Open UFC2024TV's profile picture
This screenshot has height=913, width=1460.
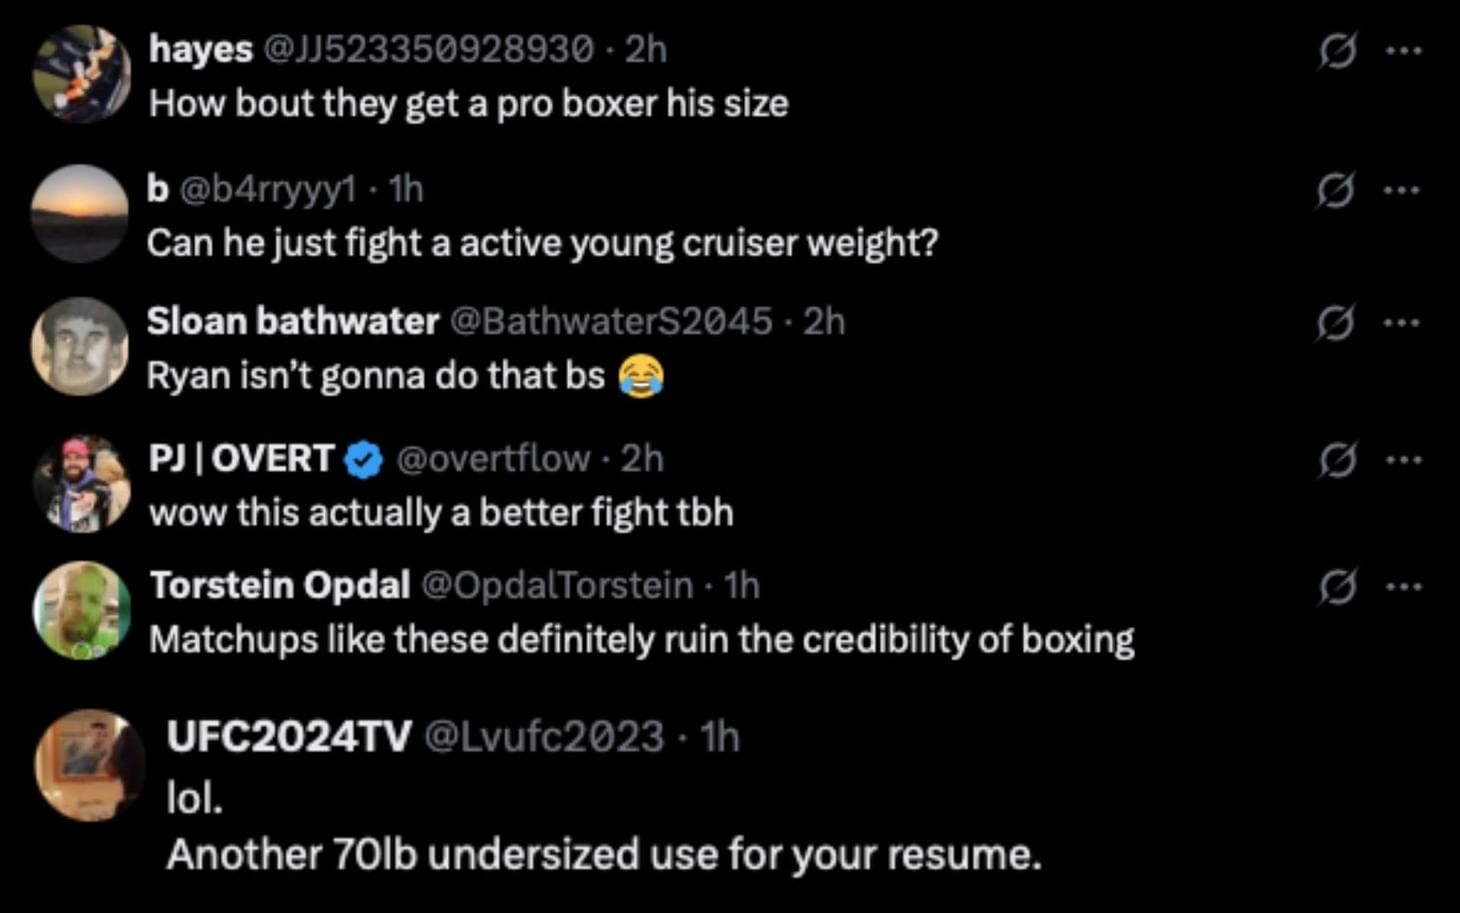88,765
